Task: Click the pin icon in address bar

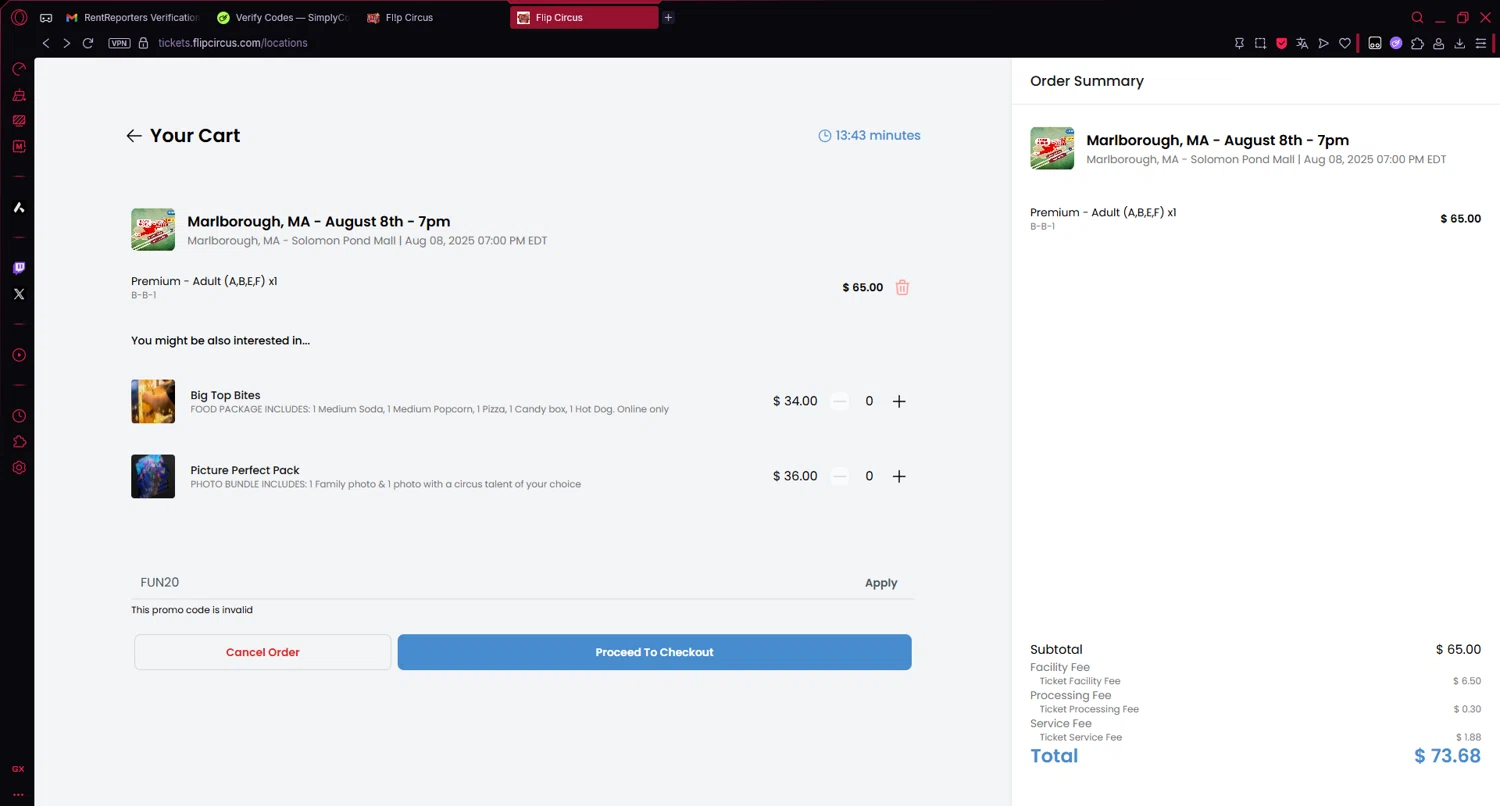Action: 1239,43
